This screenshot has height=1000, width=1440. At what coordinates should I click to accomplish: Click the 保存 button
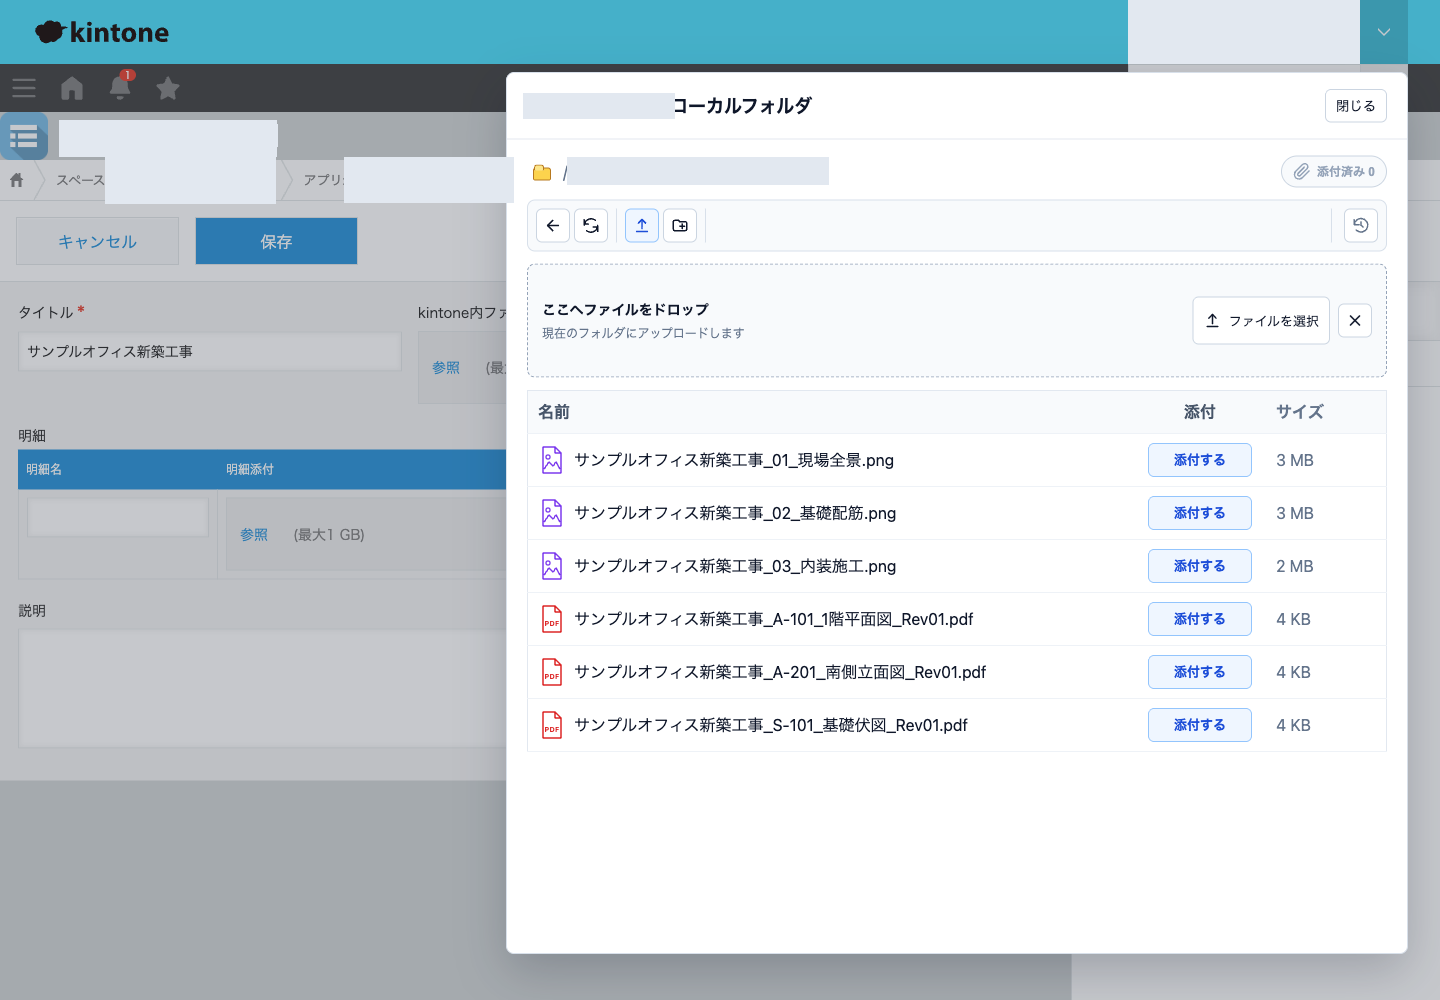click(276, 241)
